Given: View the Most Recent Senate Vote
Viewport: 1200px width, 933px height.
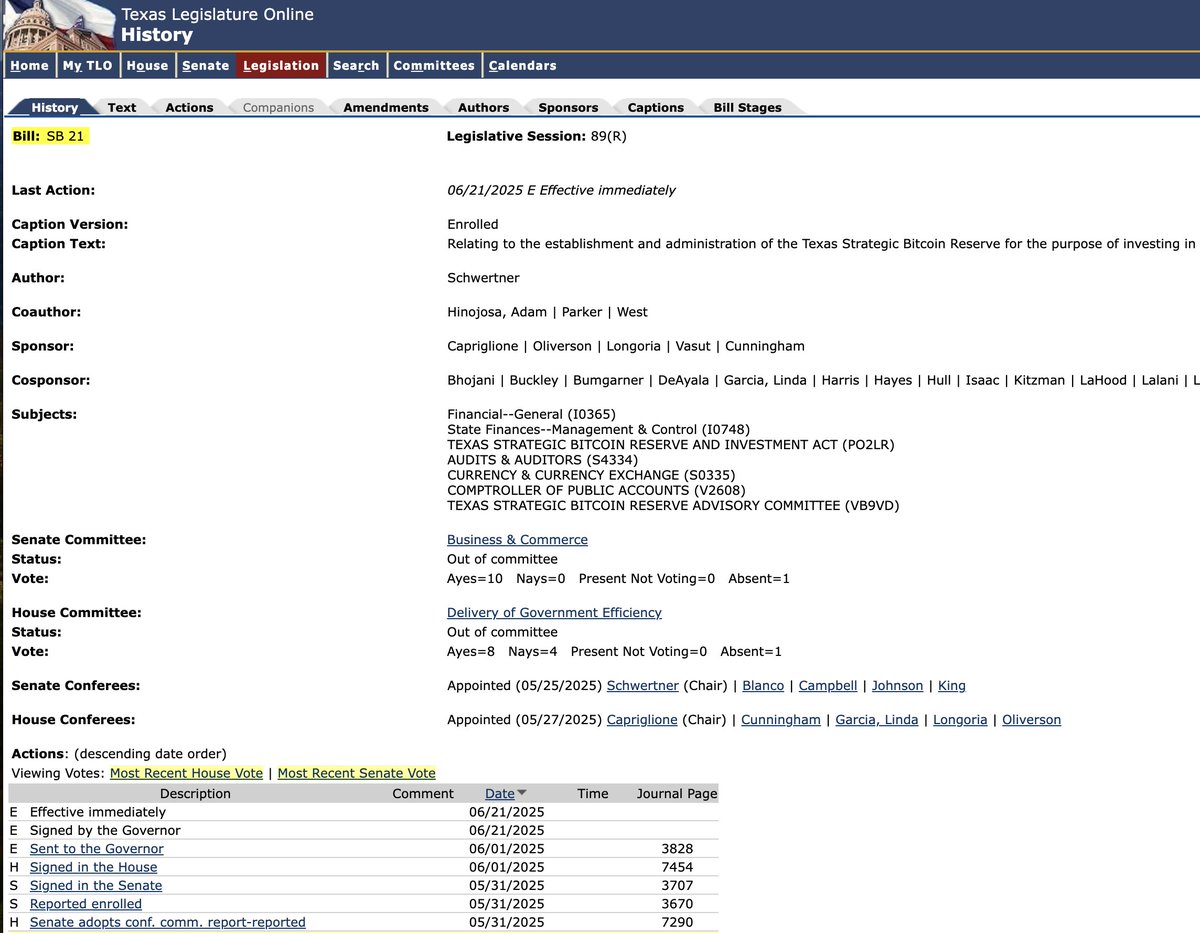Looking at the screenshot, I should pos(356,774).
